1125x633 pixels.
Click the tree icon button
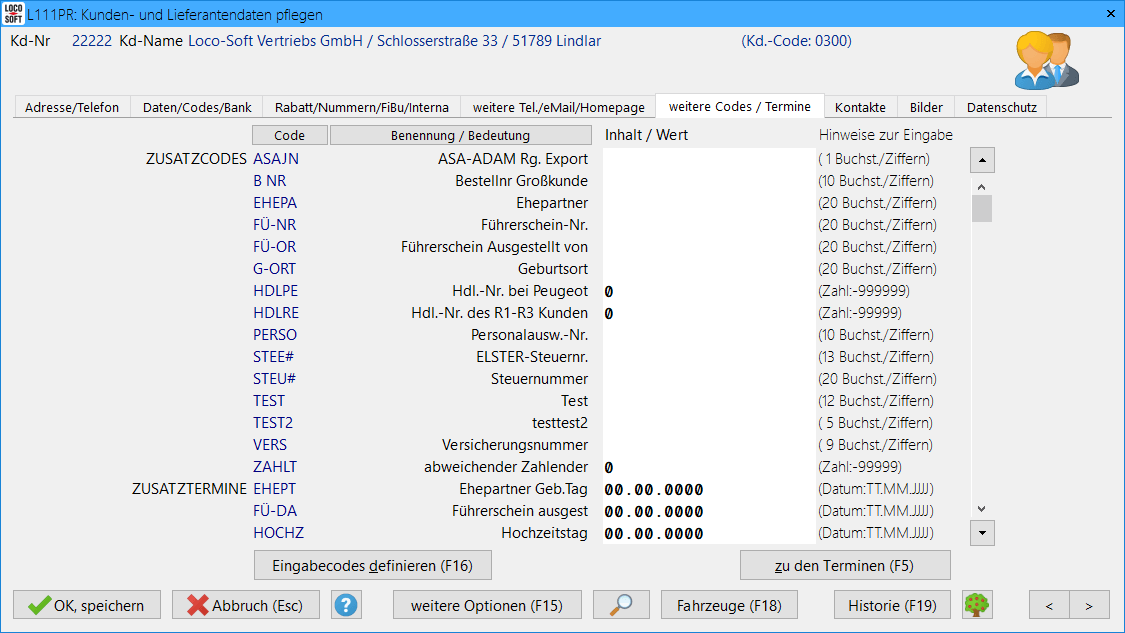977,605
